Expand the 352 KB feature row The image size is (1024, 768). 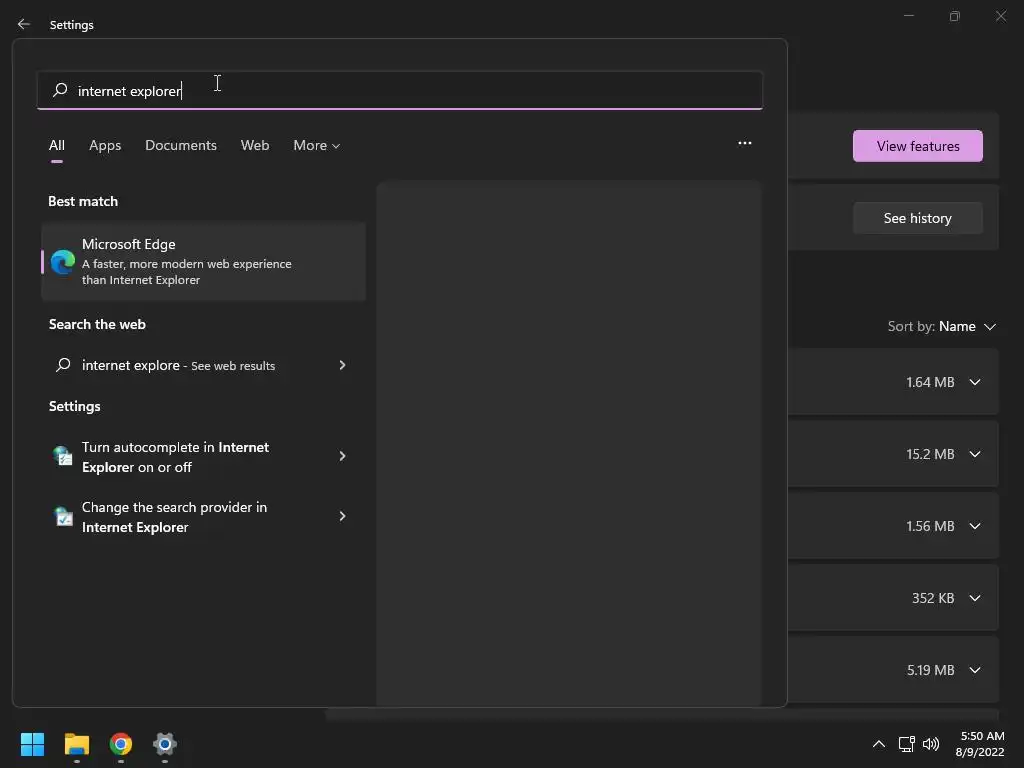tap(975, 598)
